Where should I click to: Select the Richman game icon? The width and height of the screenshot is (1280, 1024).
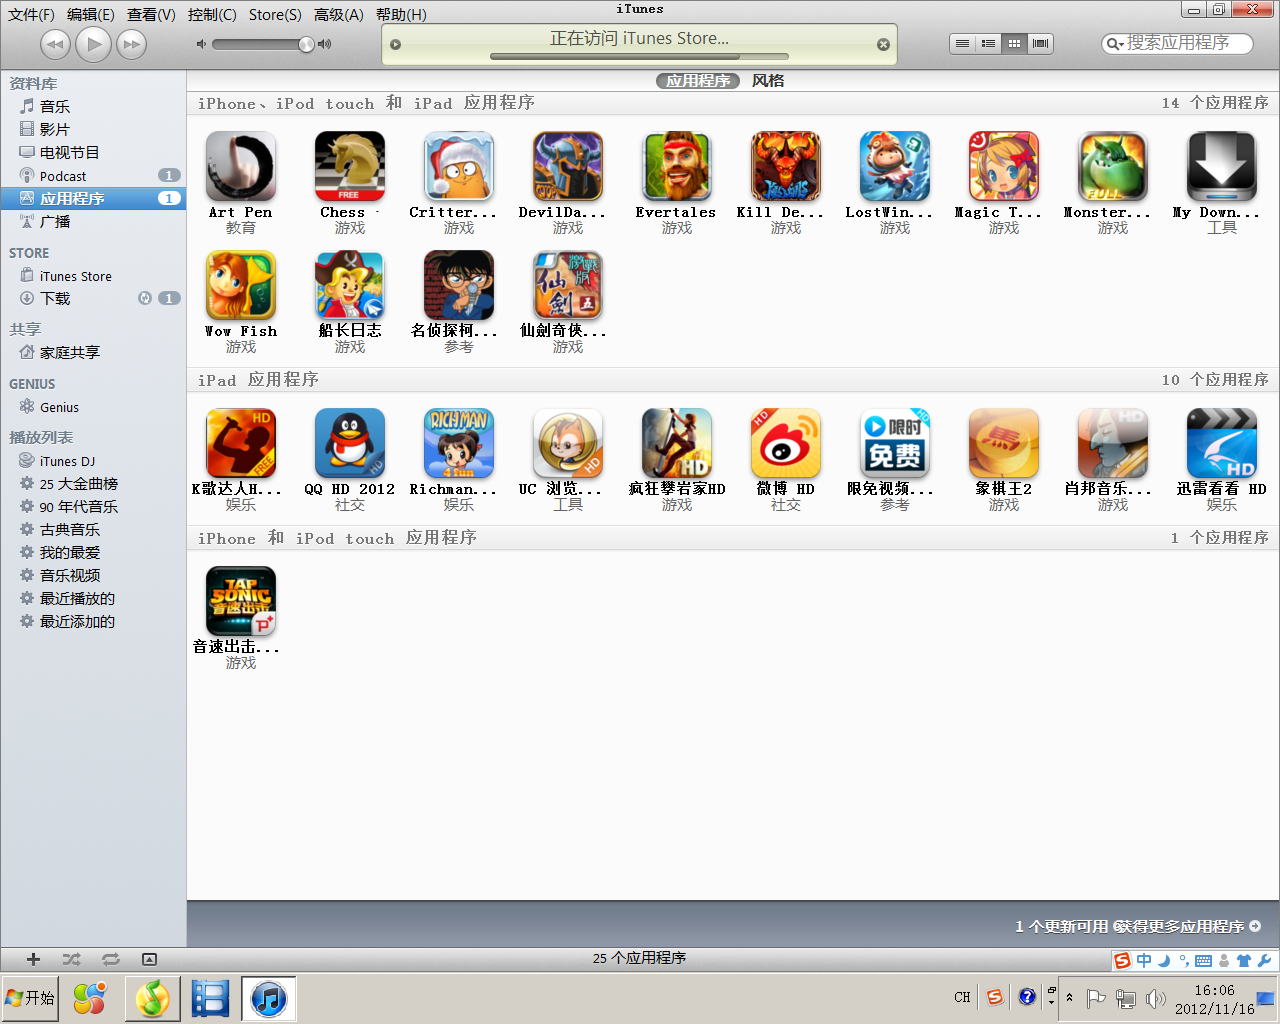tap(459, 443)
